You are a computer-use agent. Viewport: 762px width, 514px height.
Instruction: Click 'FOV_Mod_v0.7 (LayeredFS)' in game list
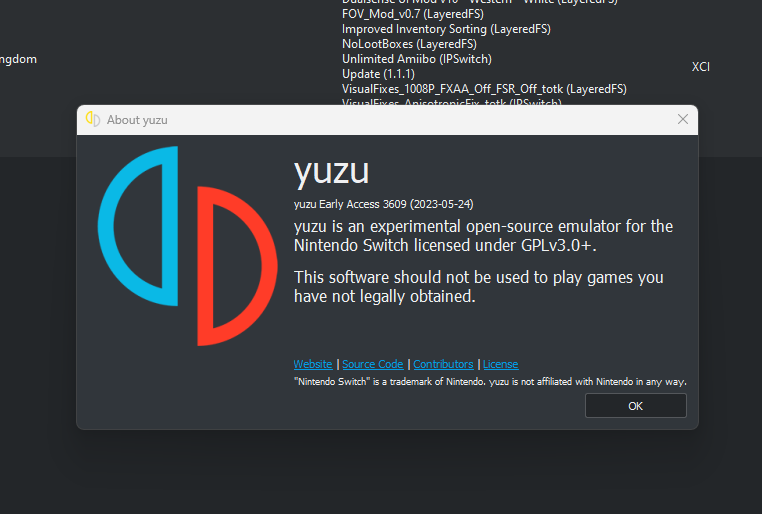[x=413, y=14]
